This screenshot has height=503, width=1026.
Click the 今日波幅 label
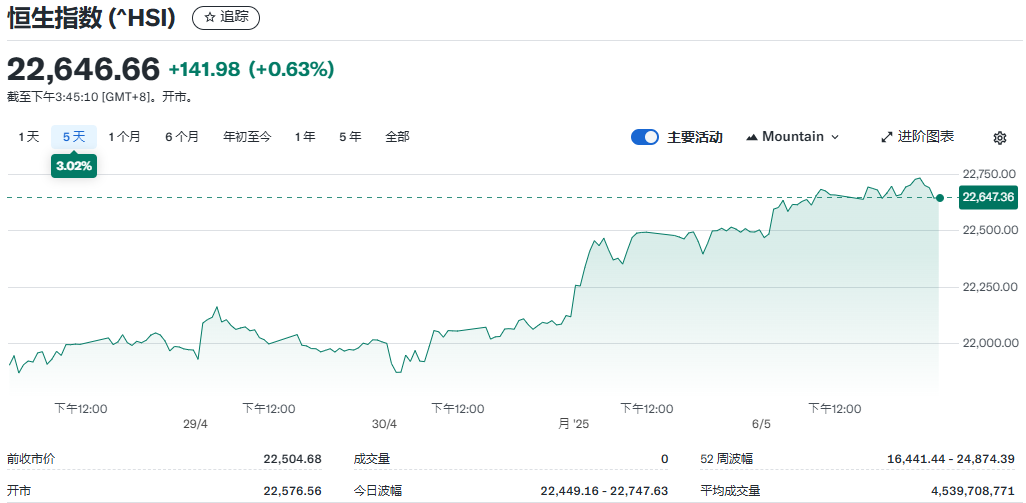(x=378, y=491)
